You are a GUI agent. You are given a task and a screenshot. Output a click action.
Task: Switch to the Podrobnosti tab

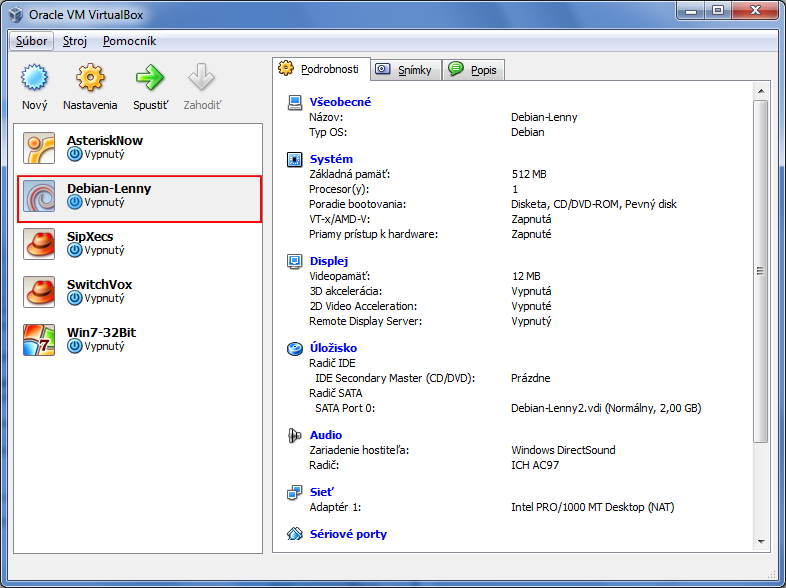click(322, 69)
